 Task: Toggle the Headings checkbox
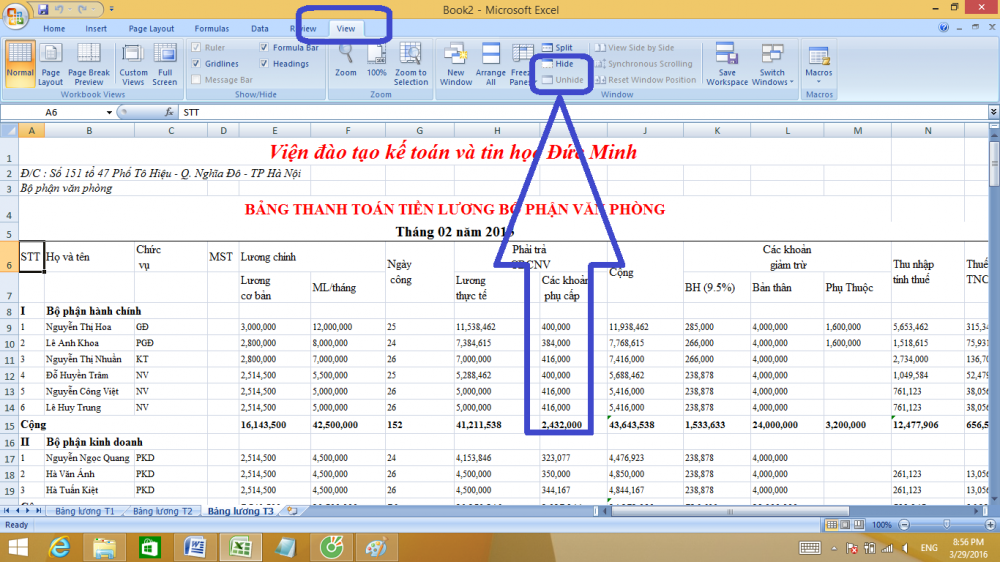264,64
